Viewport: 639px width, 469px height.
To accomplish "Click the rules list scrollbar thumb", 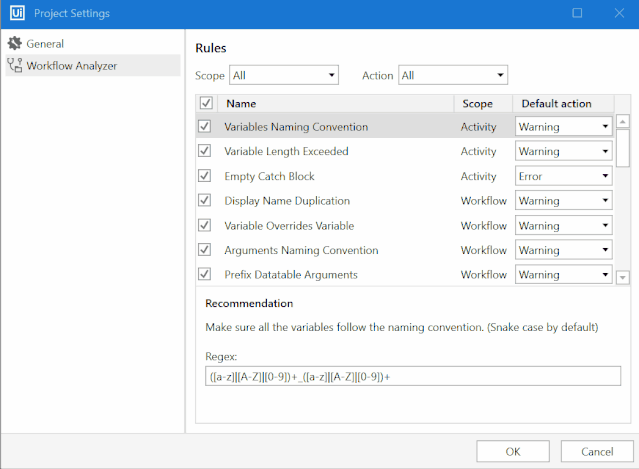I will [623, 148].
